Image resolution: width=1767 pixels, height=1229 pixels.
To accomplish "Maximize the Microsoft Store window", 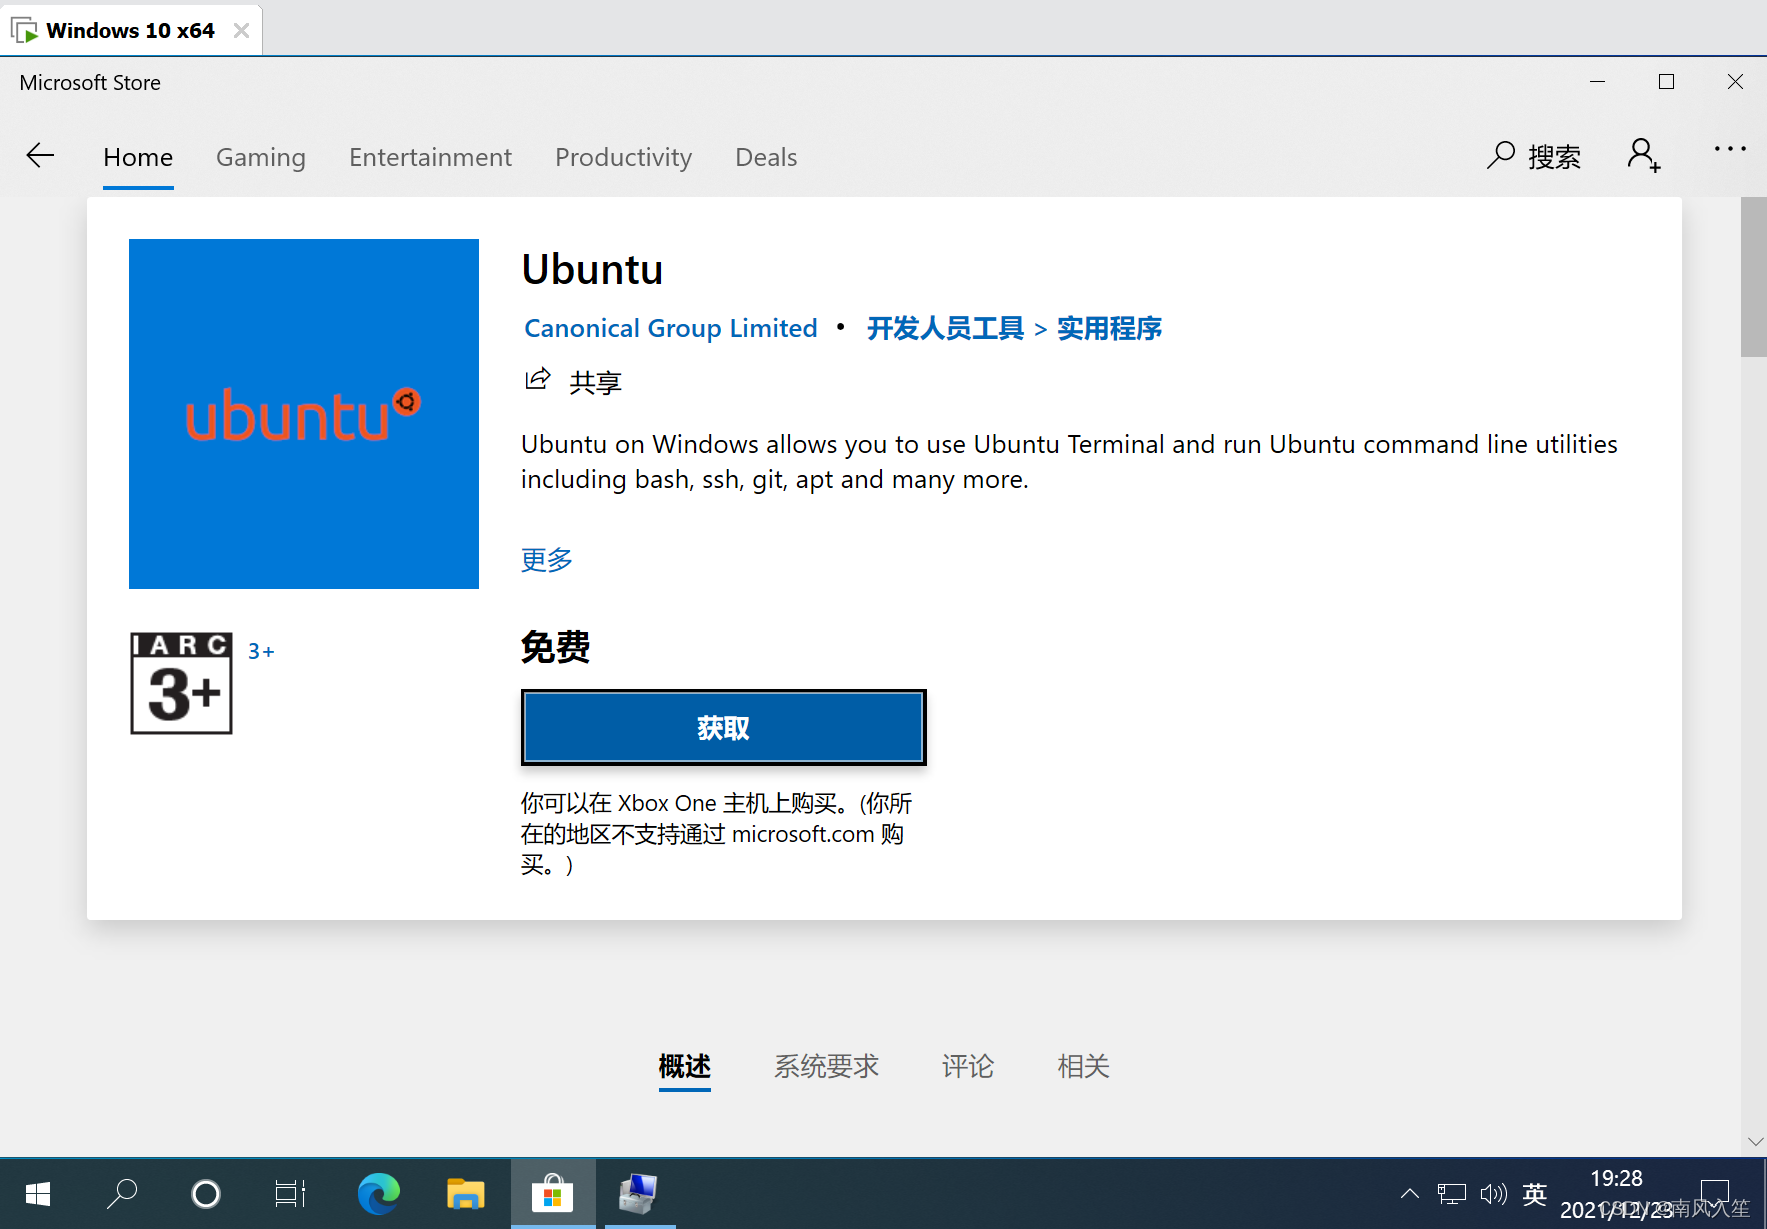I will 1666,82.
